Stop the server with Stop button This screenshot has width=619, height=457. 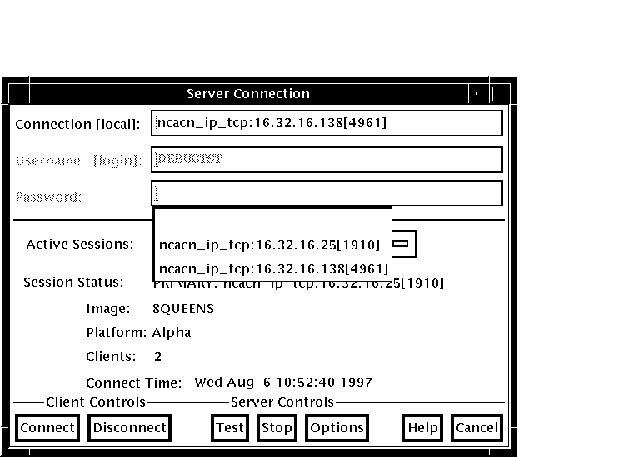276,428
